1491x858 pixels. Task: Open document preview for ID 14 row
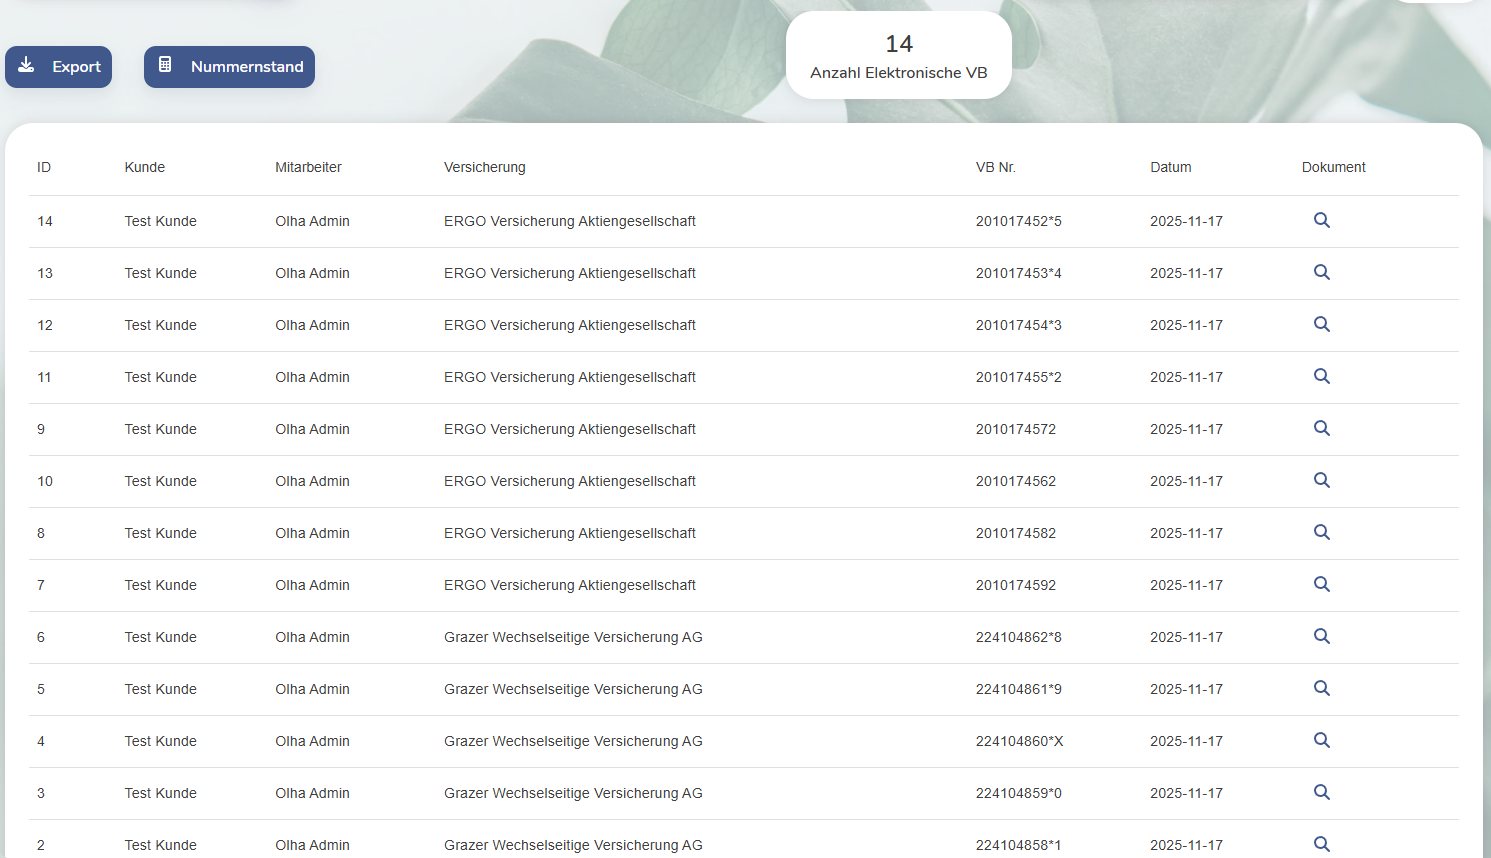pos(1321,221)
